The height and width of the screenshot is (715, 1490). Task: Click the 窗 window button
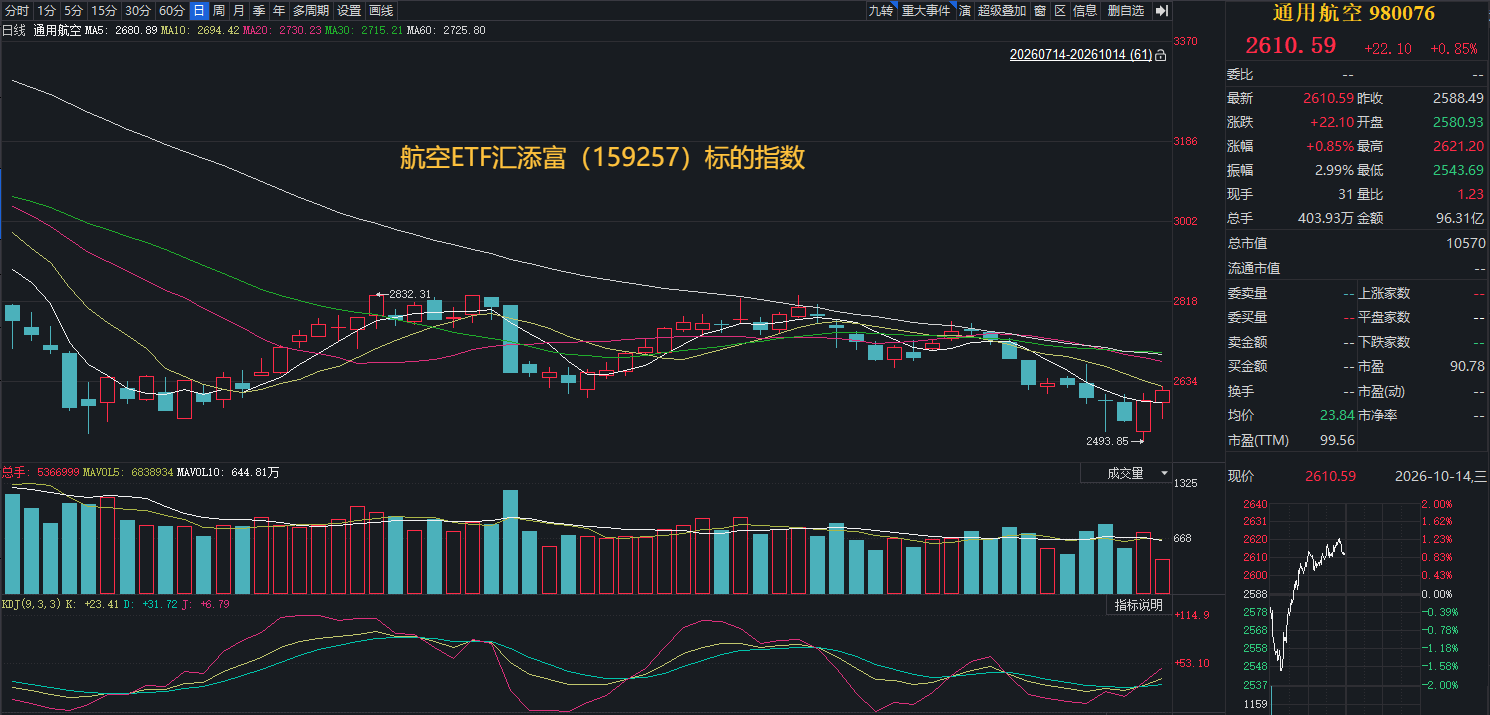pos(1040,11)
